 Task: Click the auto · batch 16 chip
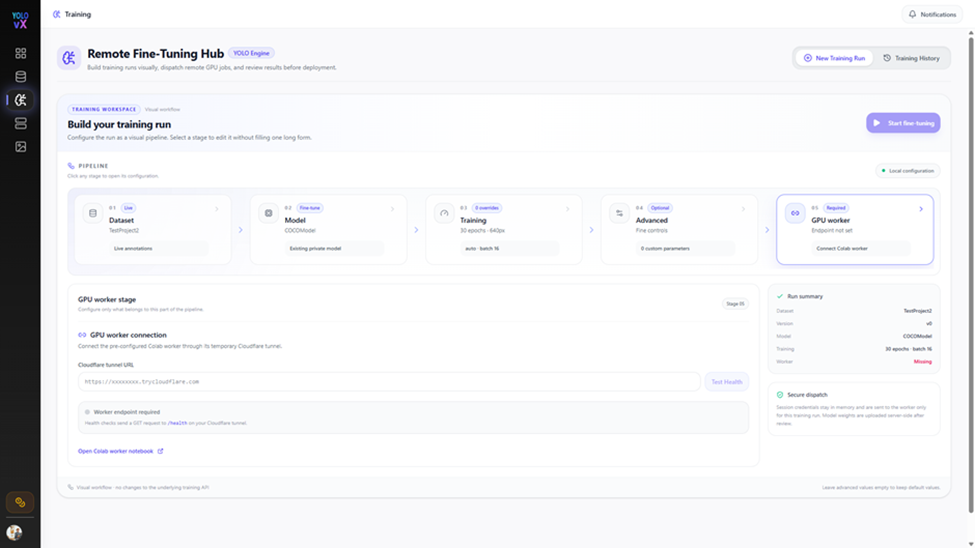(510, 248)
